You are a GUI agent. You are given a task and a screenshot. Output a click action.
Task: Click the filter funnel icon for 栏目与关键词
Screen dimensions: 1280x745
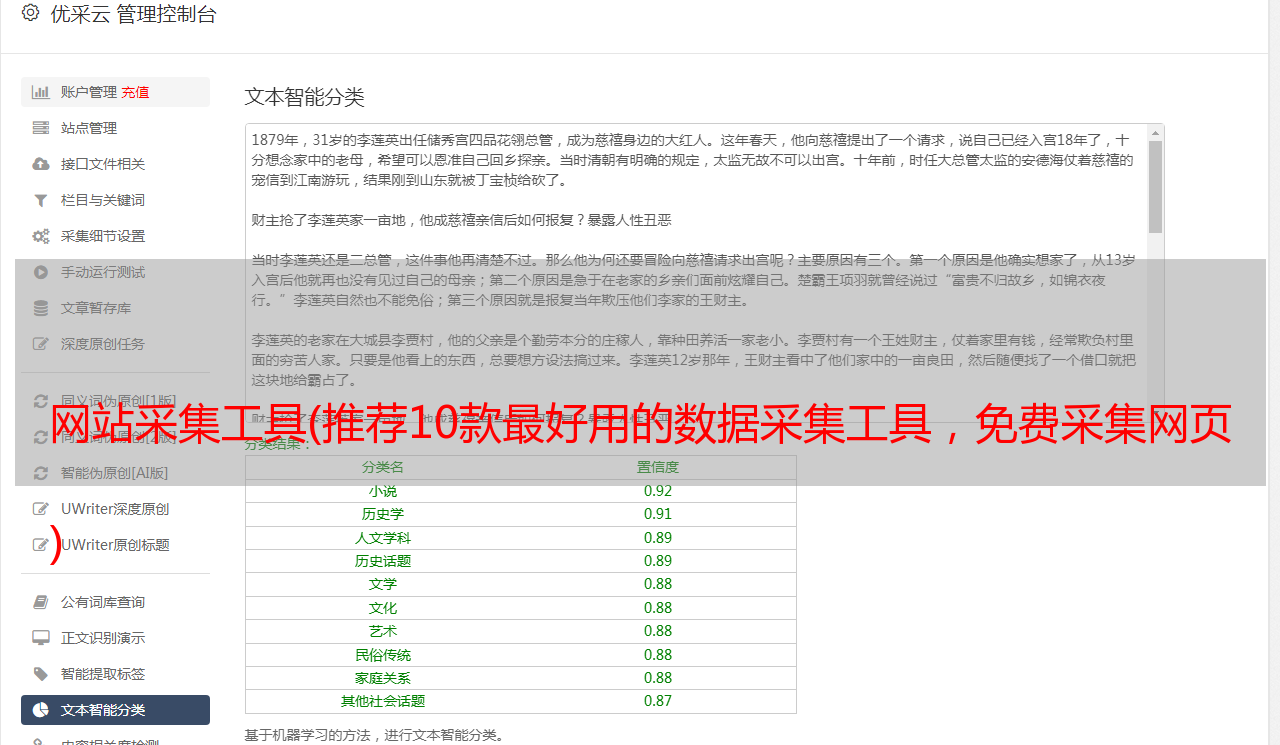[x=41, y=200]
